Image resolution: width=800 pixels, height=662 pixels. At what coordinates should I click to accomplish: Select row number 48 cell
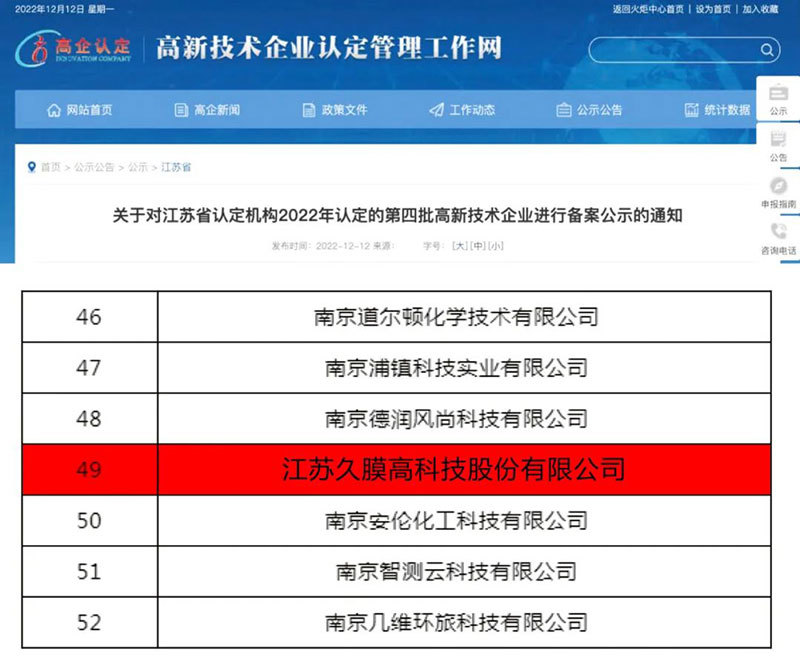click(x=89, y=419)
